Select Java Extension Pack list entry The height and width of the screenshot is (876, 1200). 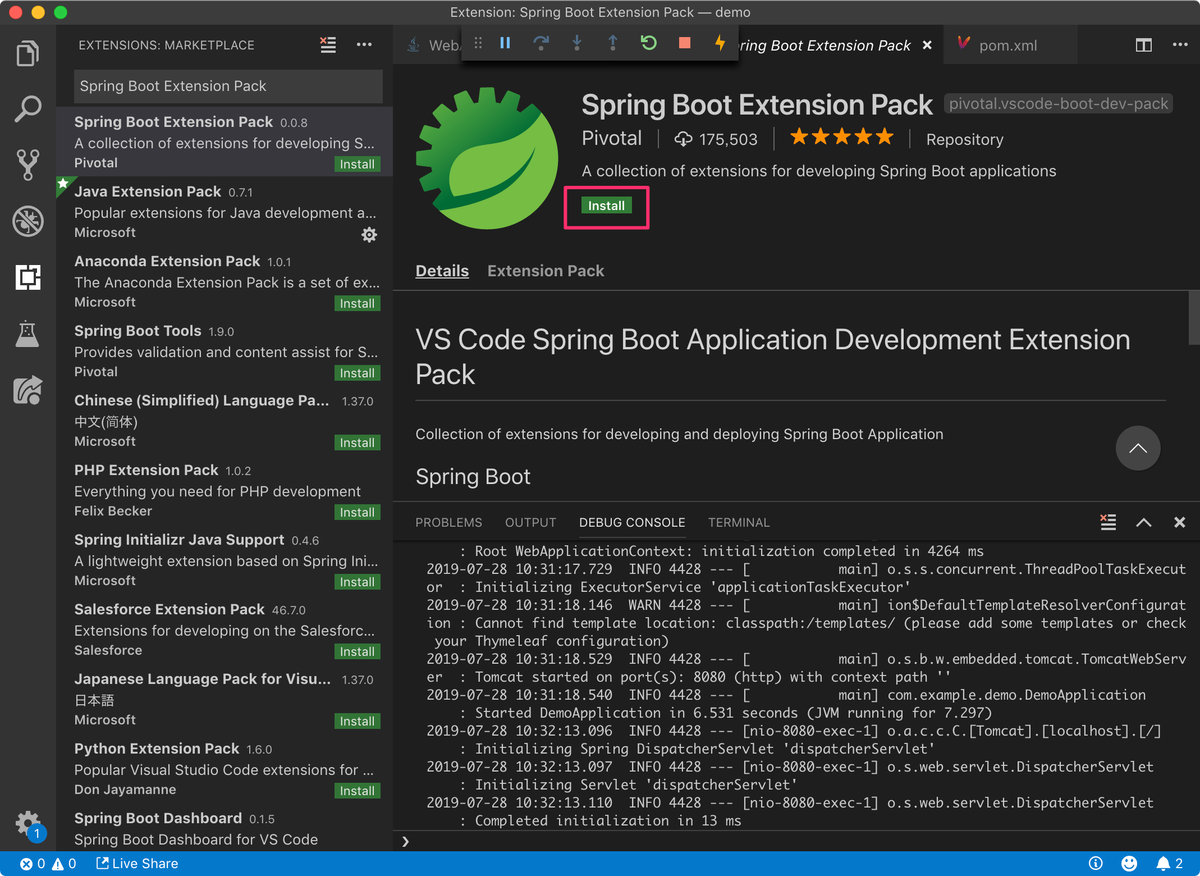point(225,212)
